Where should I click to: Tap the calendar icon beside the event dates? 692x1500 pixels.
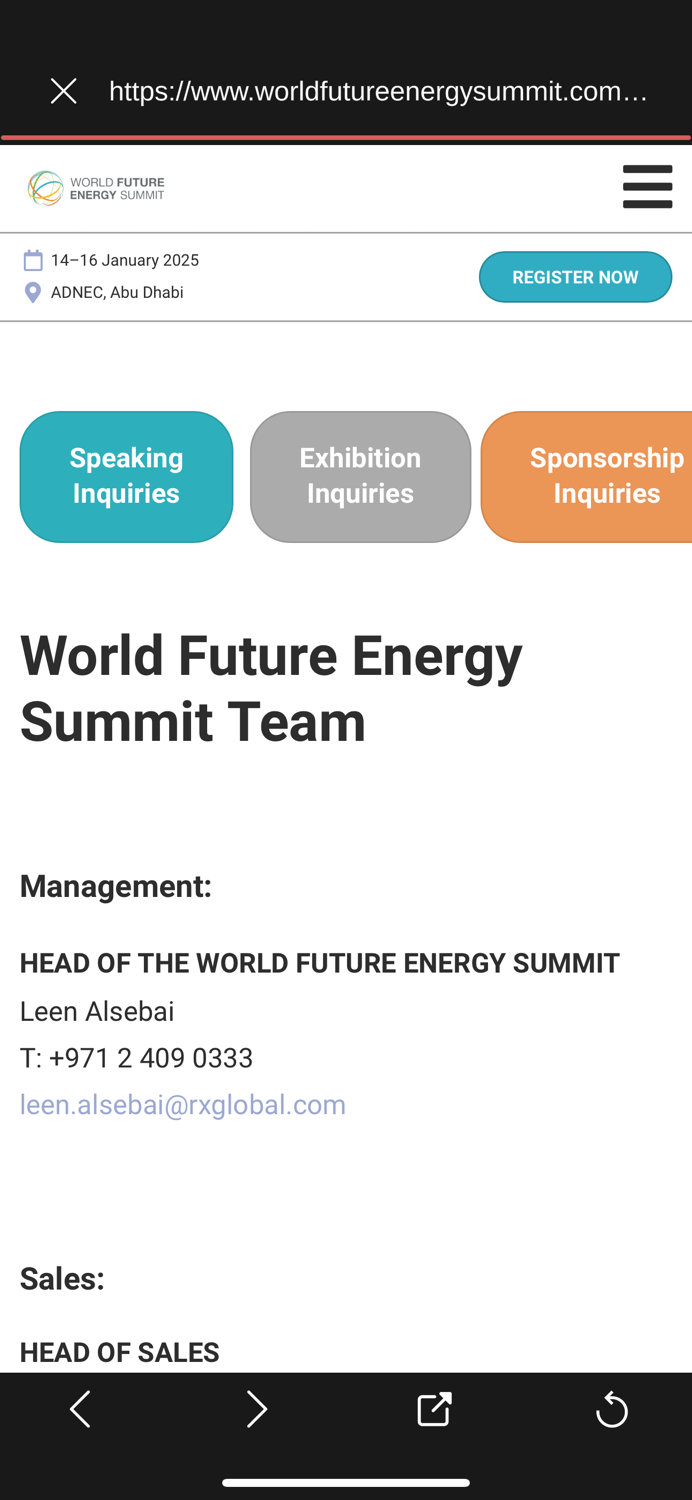point(33,259)
